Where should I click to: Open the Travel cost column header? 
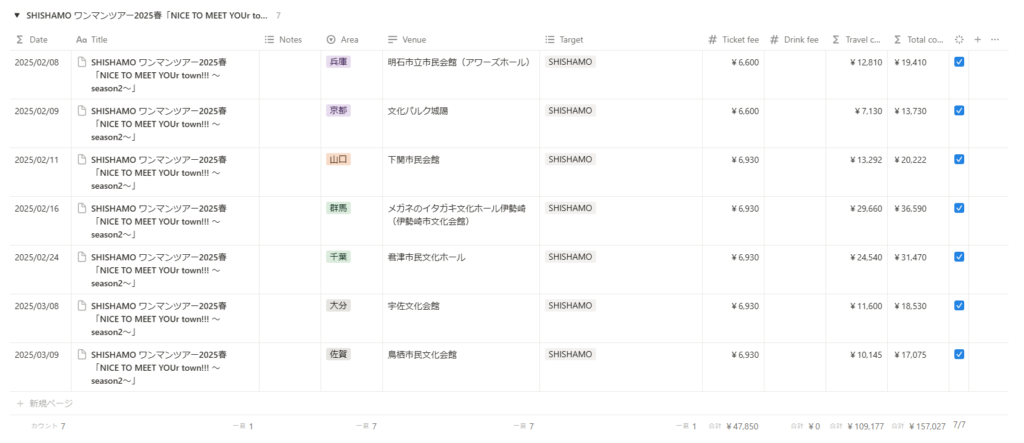pyautogui.click(x=856, y=40)
